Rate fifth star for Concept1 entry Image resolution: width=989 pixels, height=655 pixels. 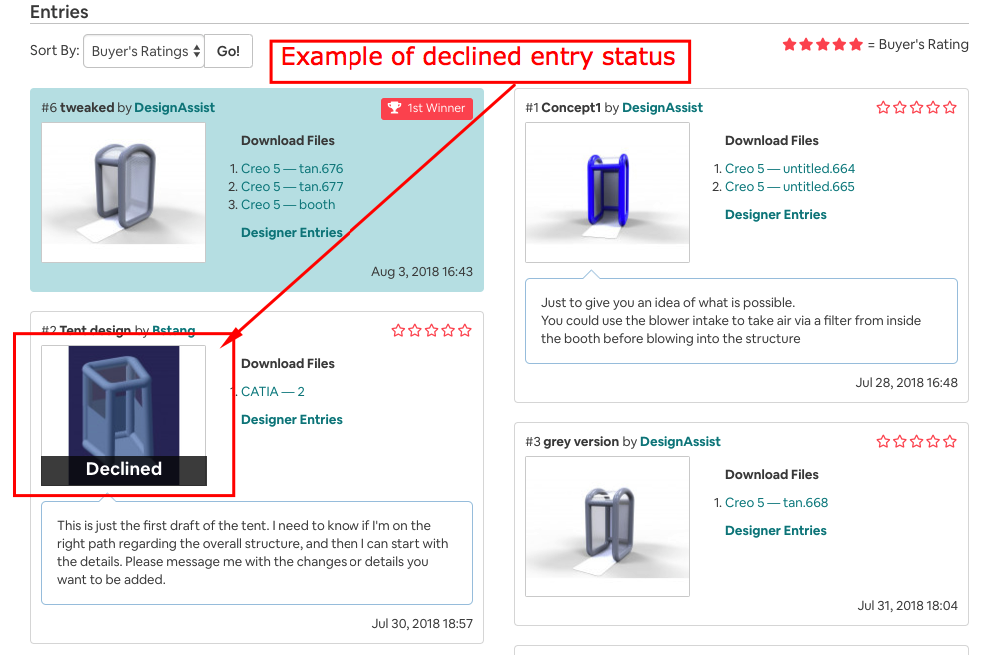click(x=950, y=107)
